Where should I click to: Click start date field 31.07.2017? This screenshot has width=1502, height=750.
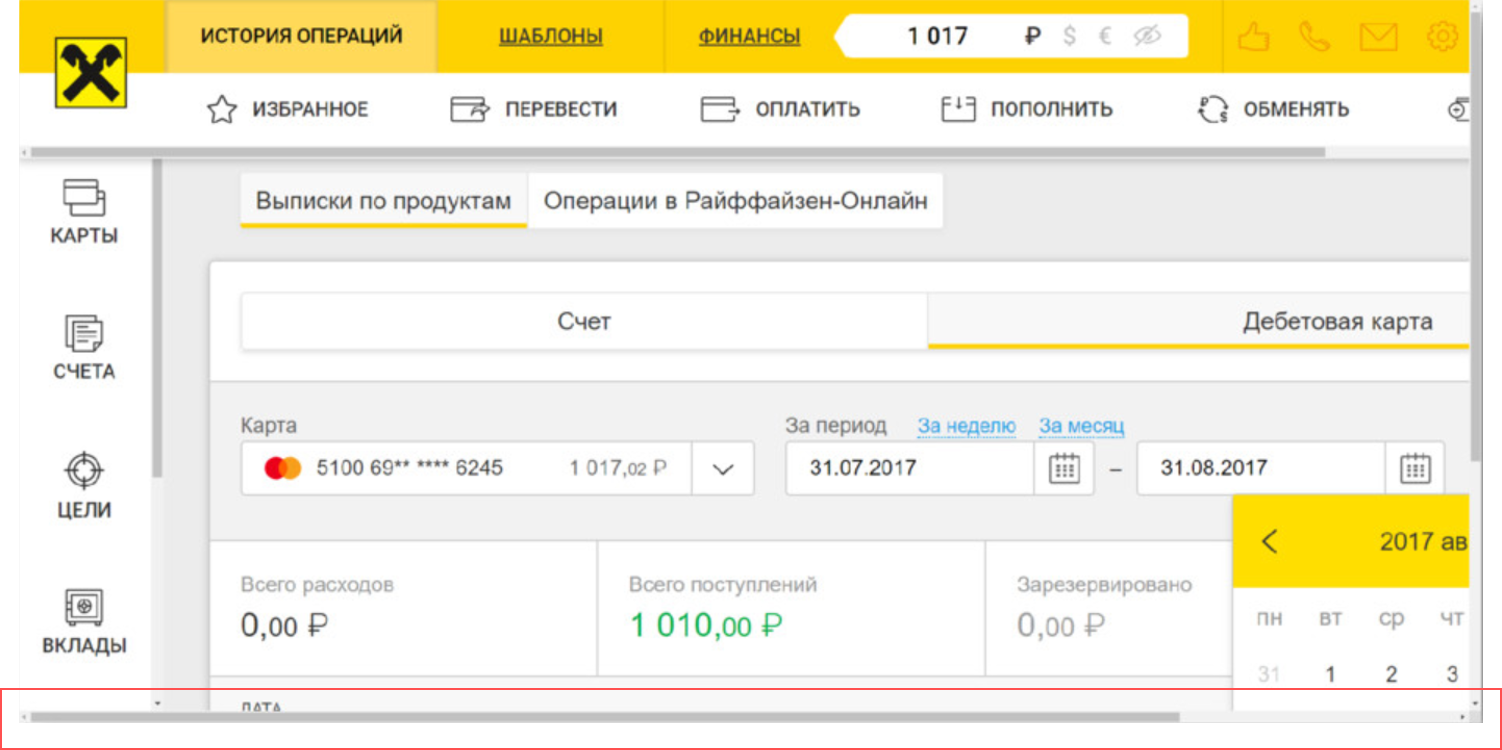pos(909,468)
